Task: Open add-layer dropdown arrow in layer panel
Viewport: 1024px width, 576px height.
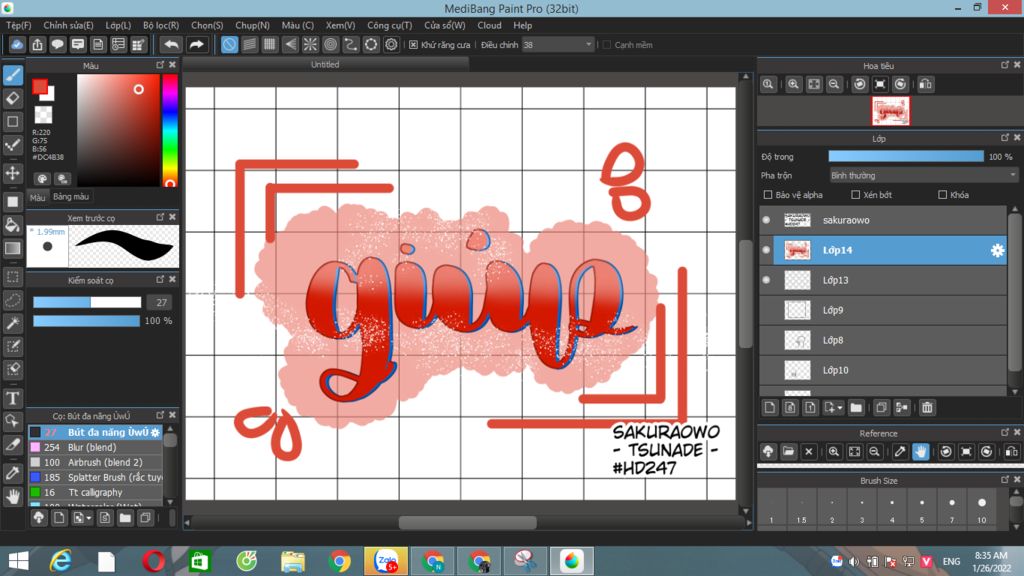Action: (x=840, y=408)
